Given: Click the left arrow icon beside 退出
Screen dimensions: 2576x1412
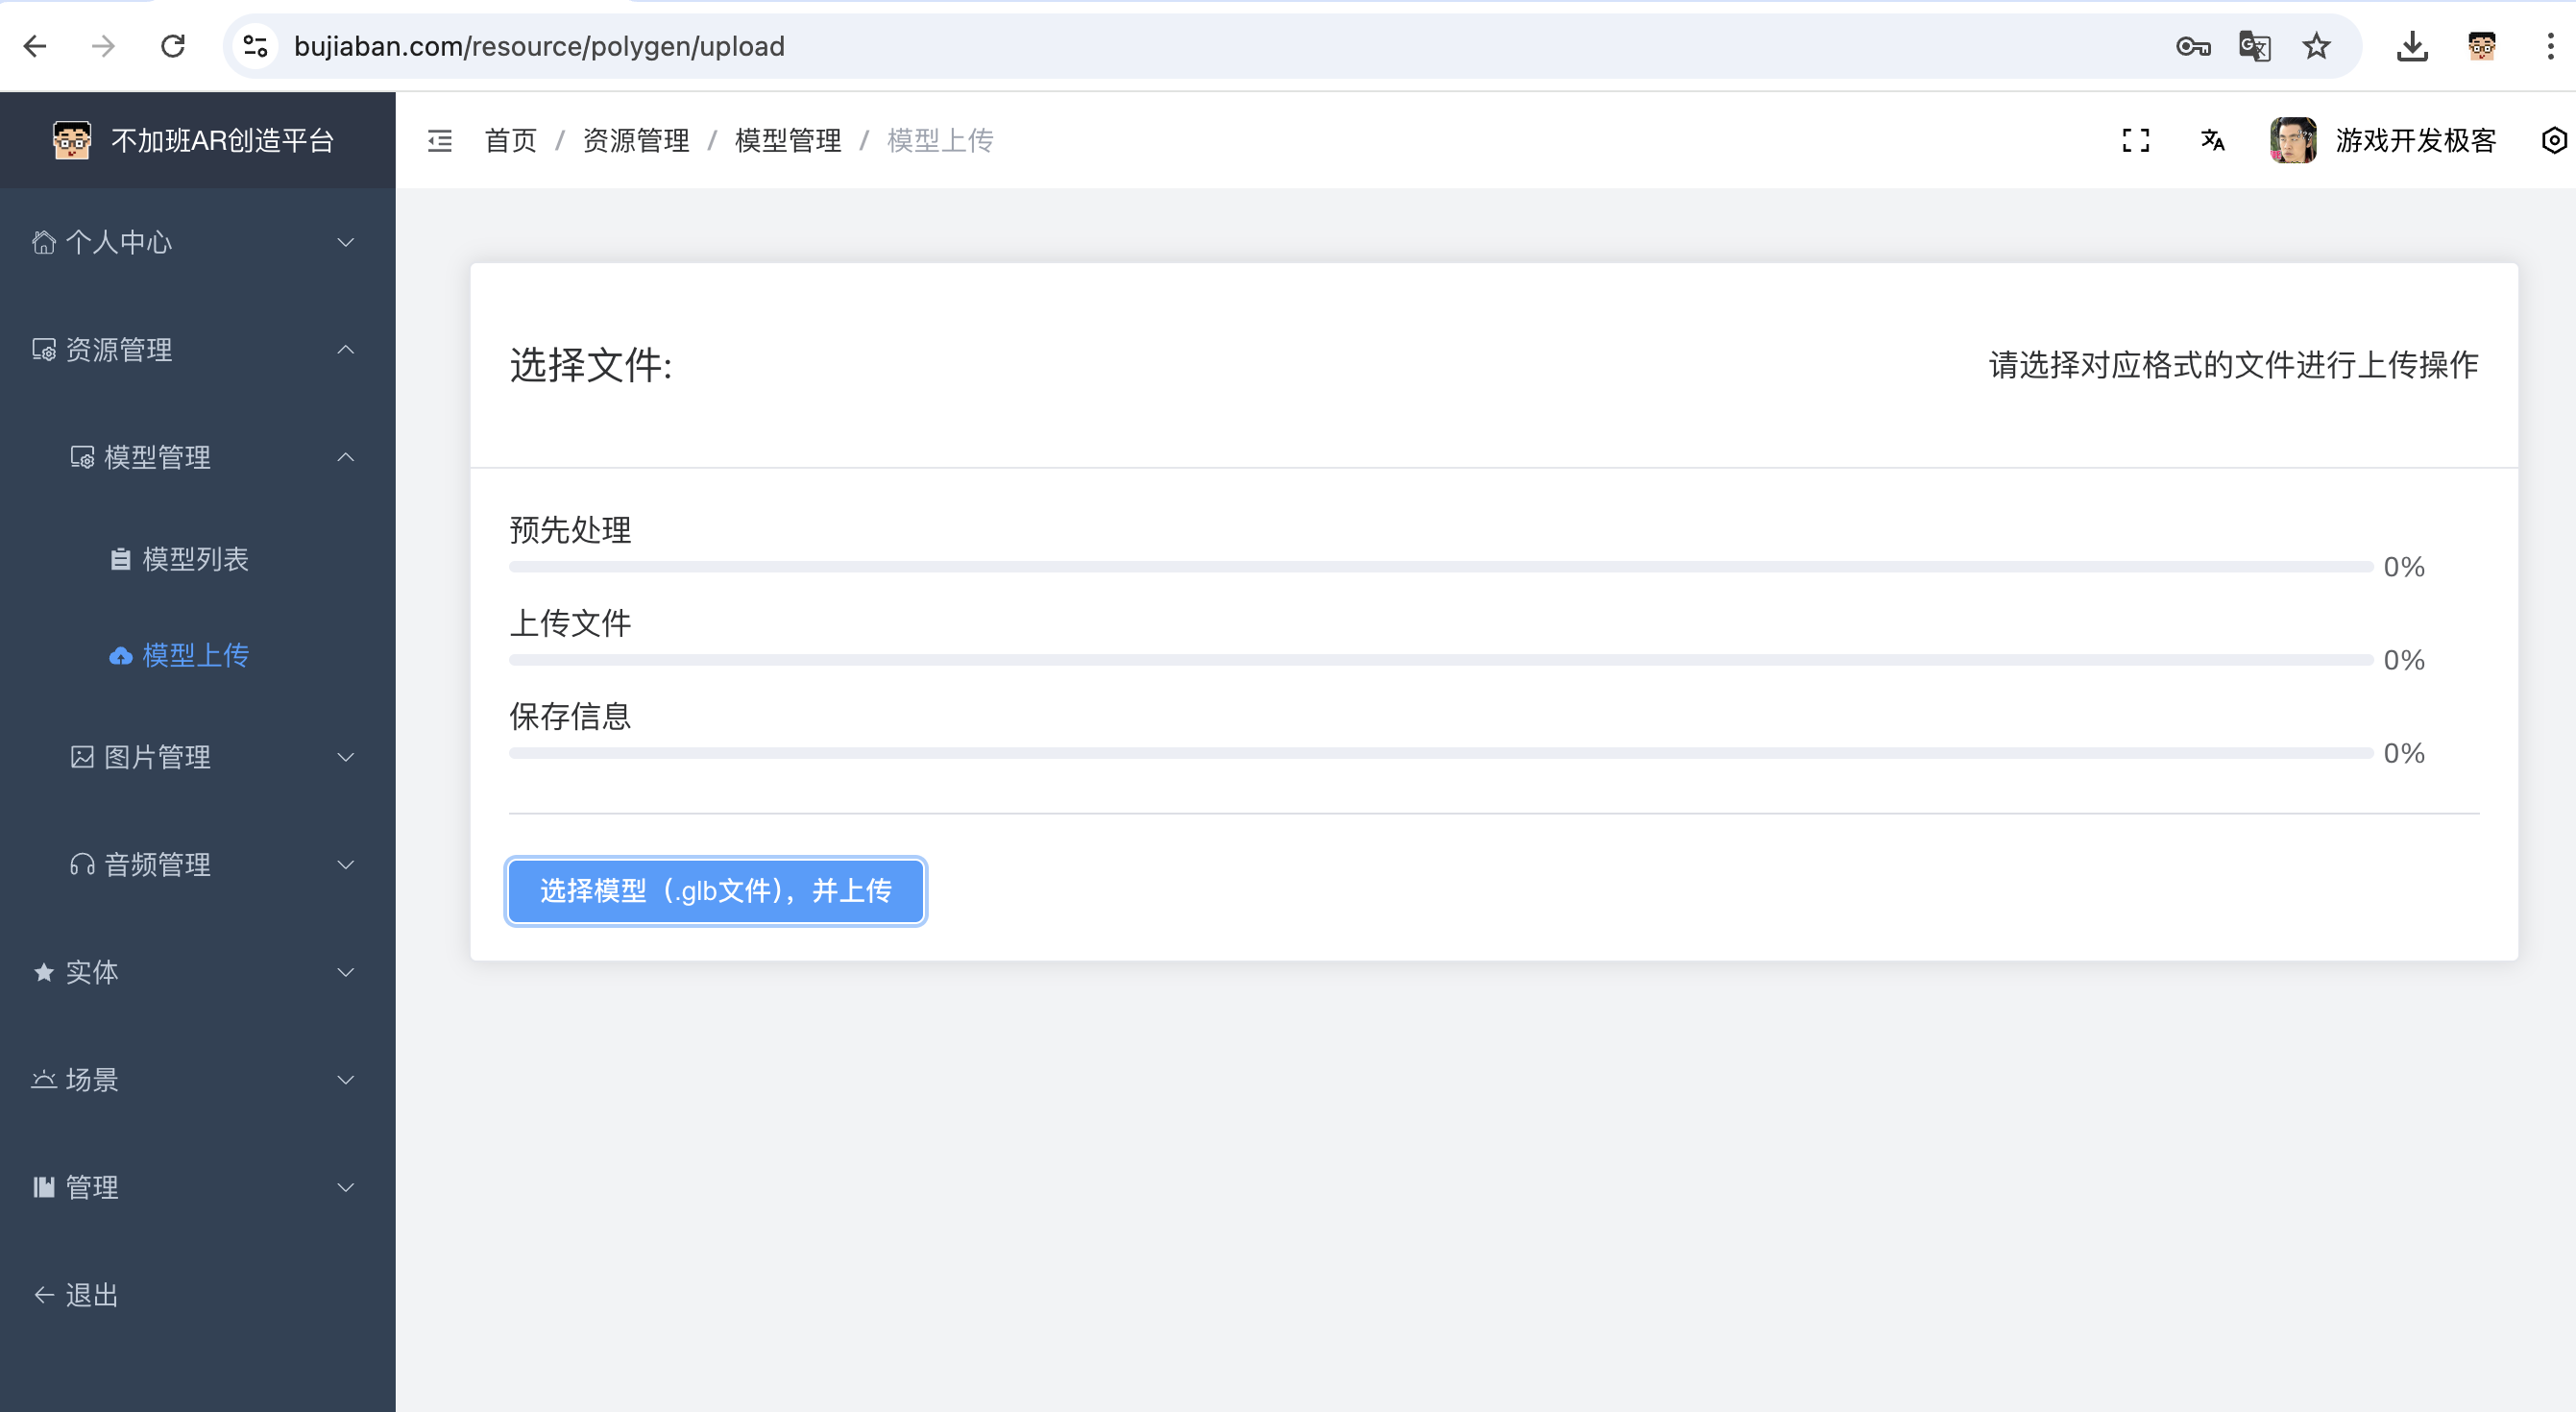Looking at the screenshot, I should pyautogui.click(x=43, y=1295).
